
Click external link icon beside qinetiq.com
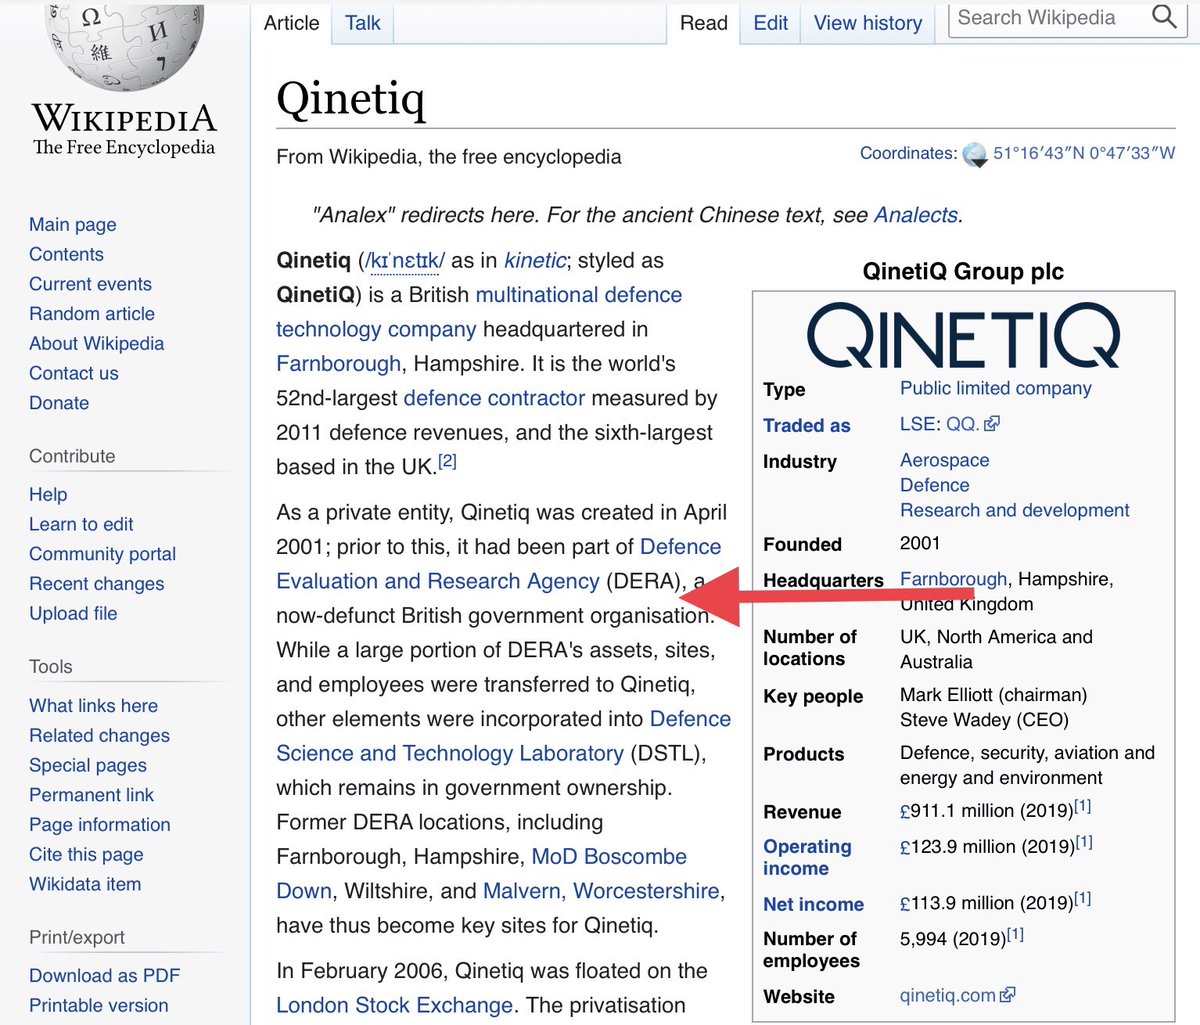click(x=1008, y=995)
